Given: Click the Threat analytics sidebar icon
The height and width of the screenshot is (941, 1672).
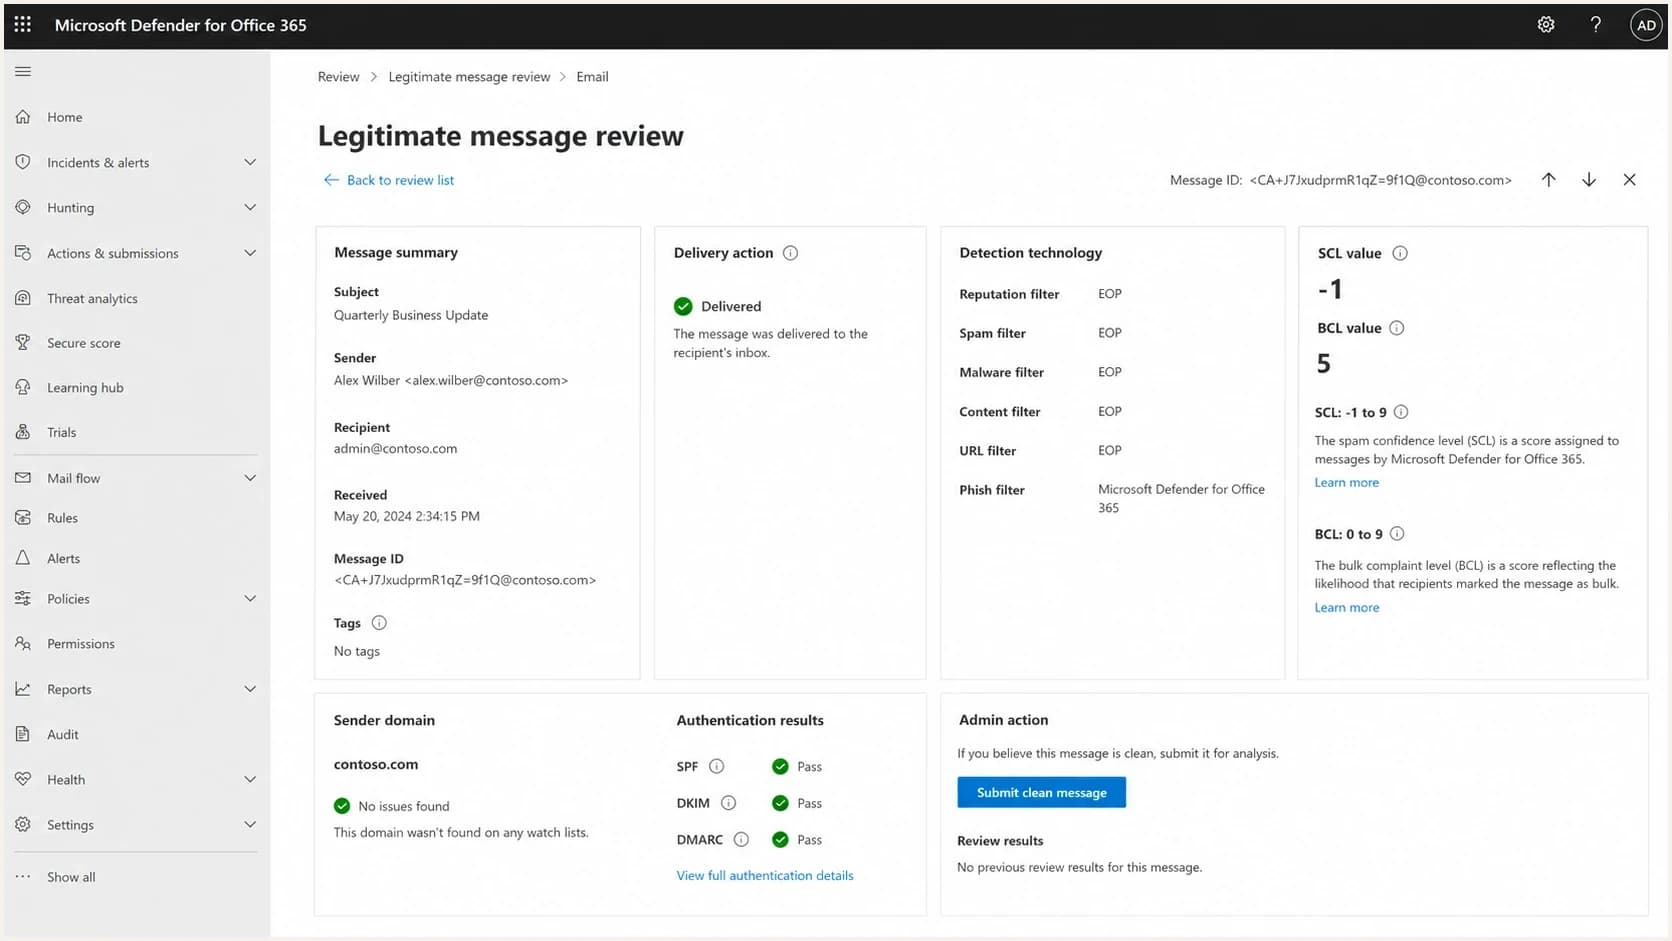Looking at the screenshot, I should click(23, 298).
